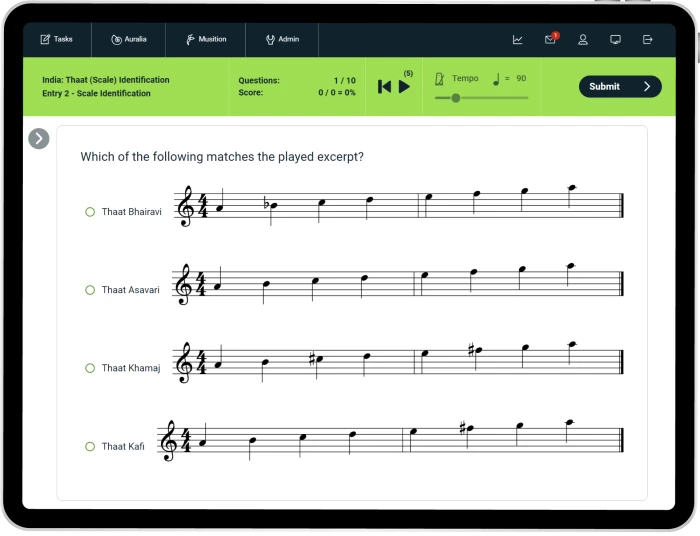Pick Thaat Khamaj as the answer
The image size is (700, 536).
point(90,368)
